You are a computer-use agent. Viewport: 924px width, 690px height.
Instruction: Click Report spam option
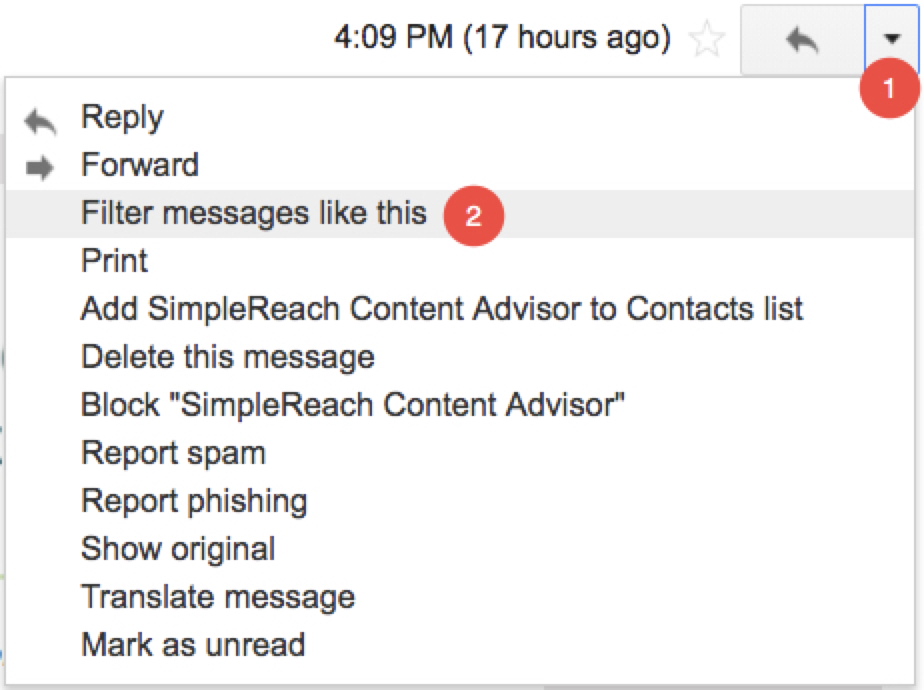[173, 452]
